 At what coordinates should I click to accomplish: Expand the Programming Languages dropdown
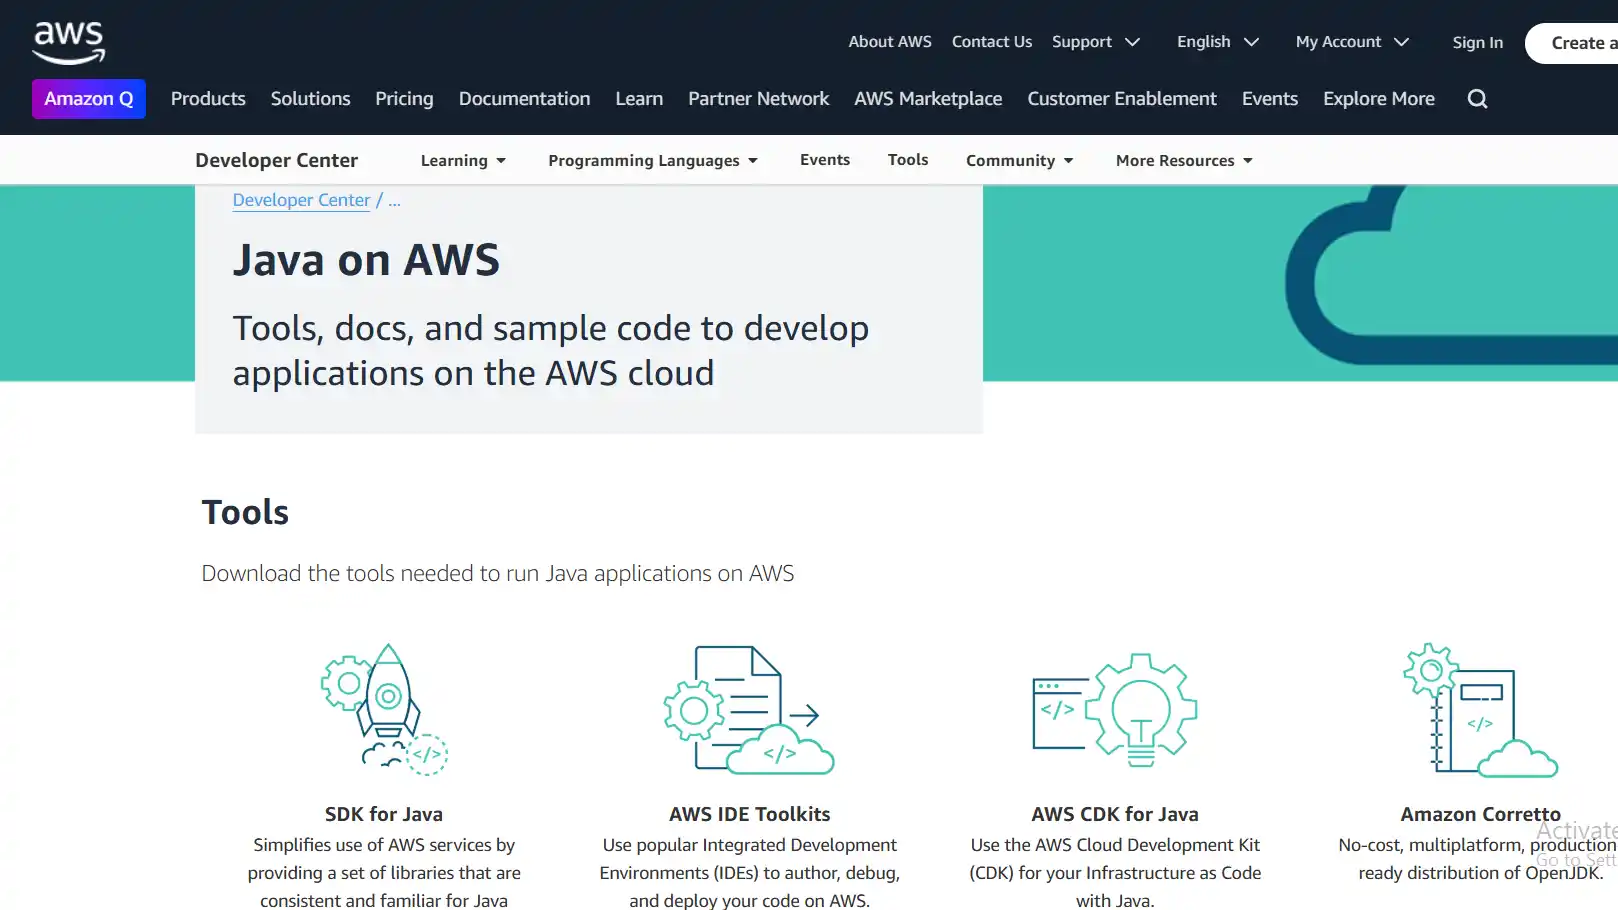[652, 160]
